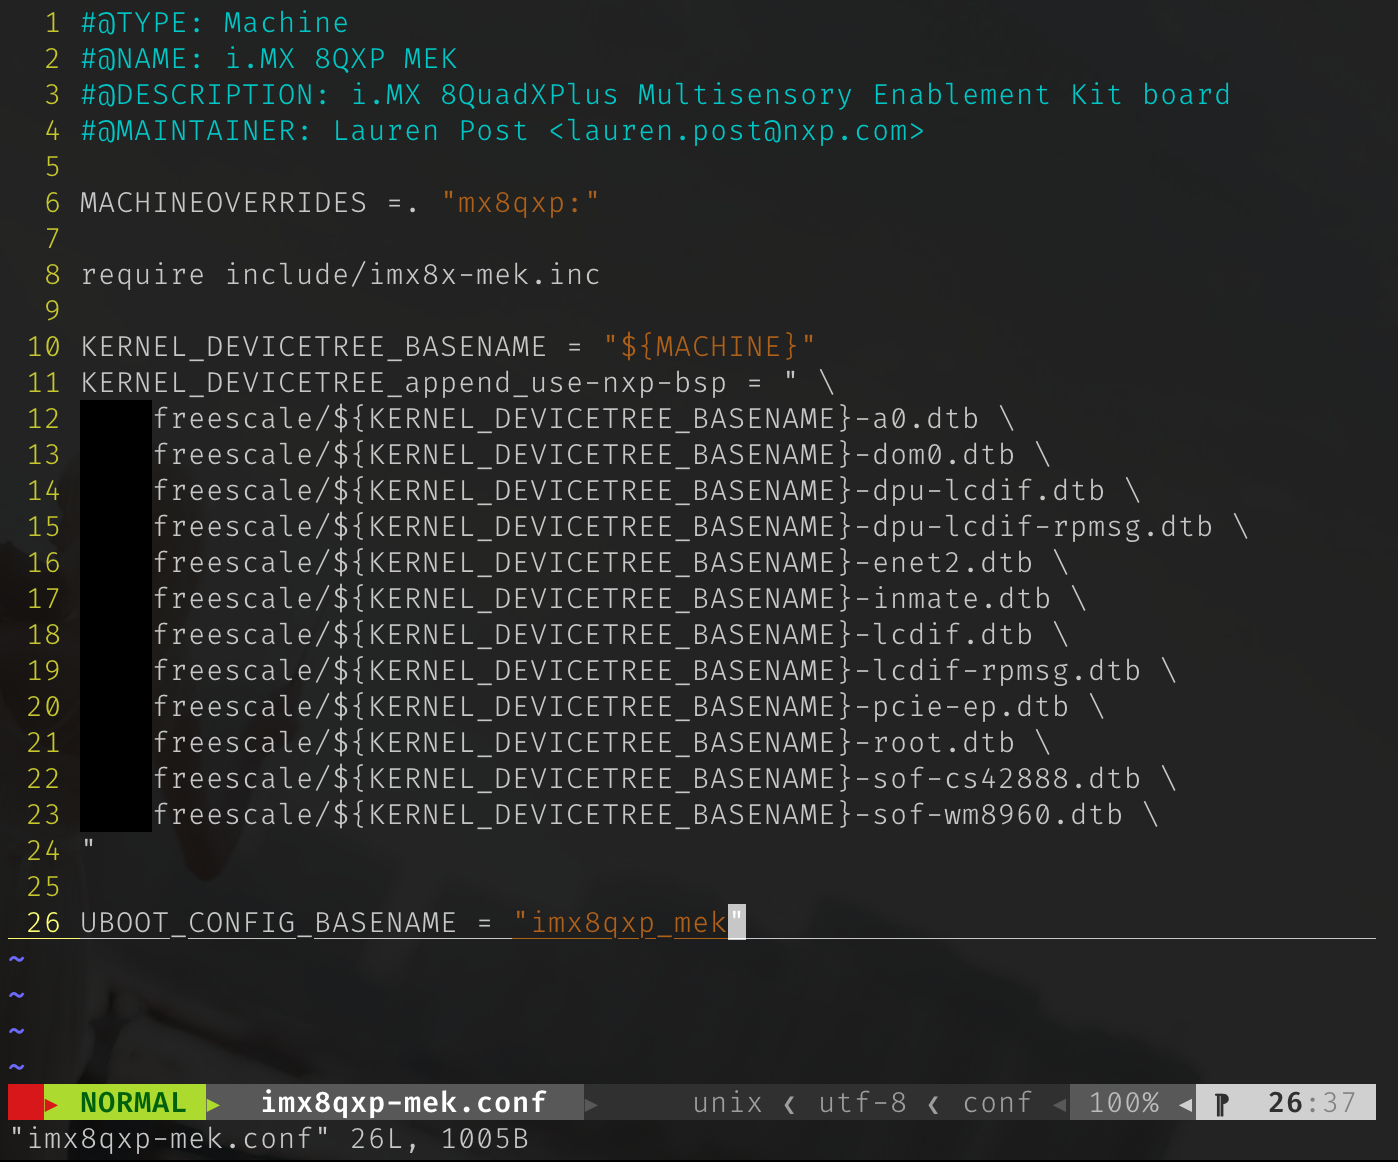Image resolution: width=1398 pixels, height=1162 pixels.
Task: Click UBOOT_CONFIG_BASENAME variable name
Action: (x=269, y=922)
